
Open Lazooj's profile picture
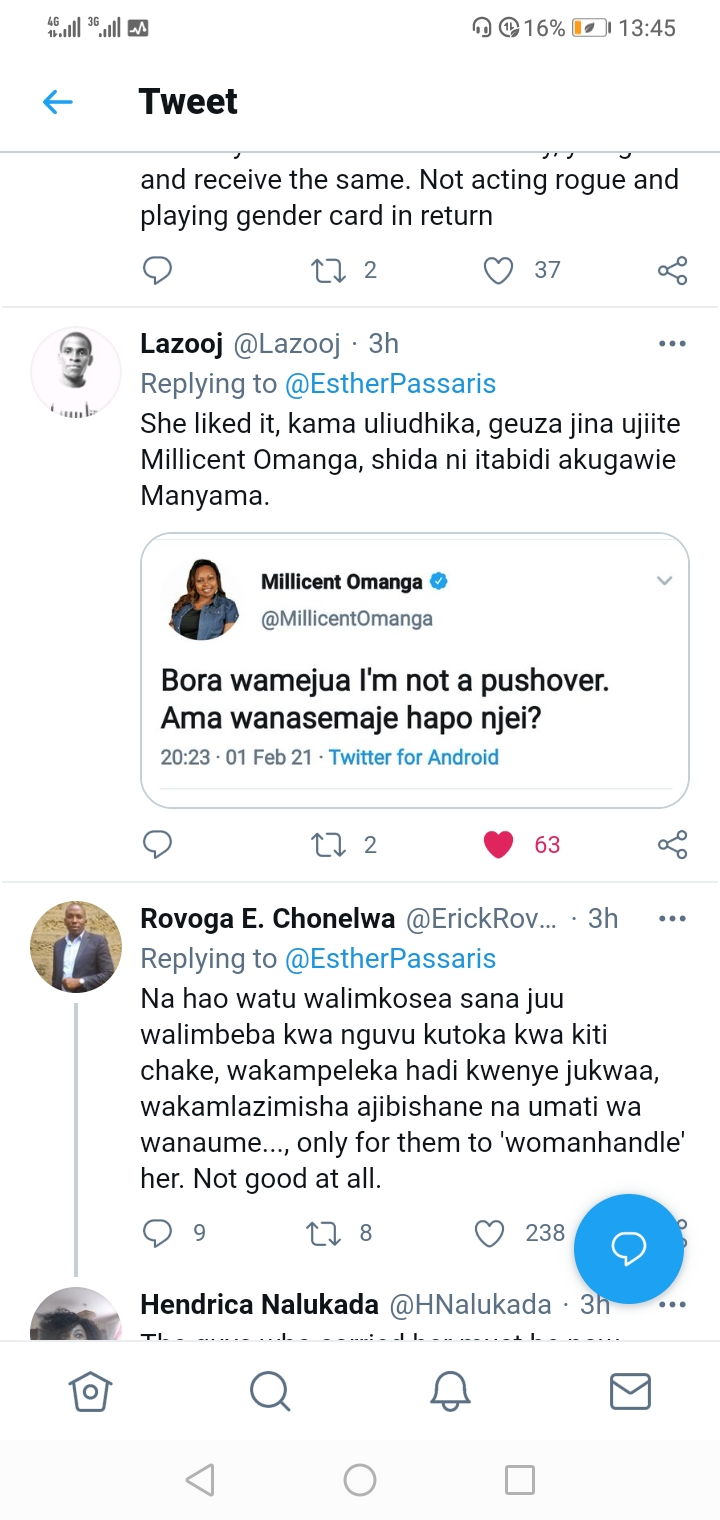pyautogui.click(x=76, y=372)
